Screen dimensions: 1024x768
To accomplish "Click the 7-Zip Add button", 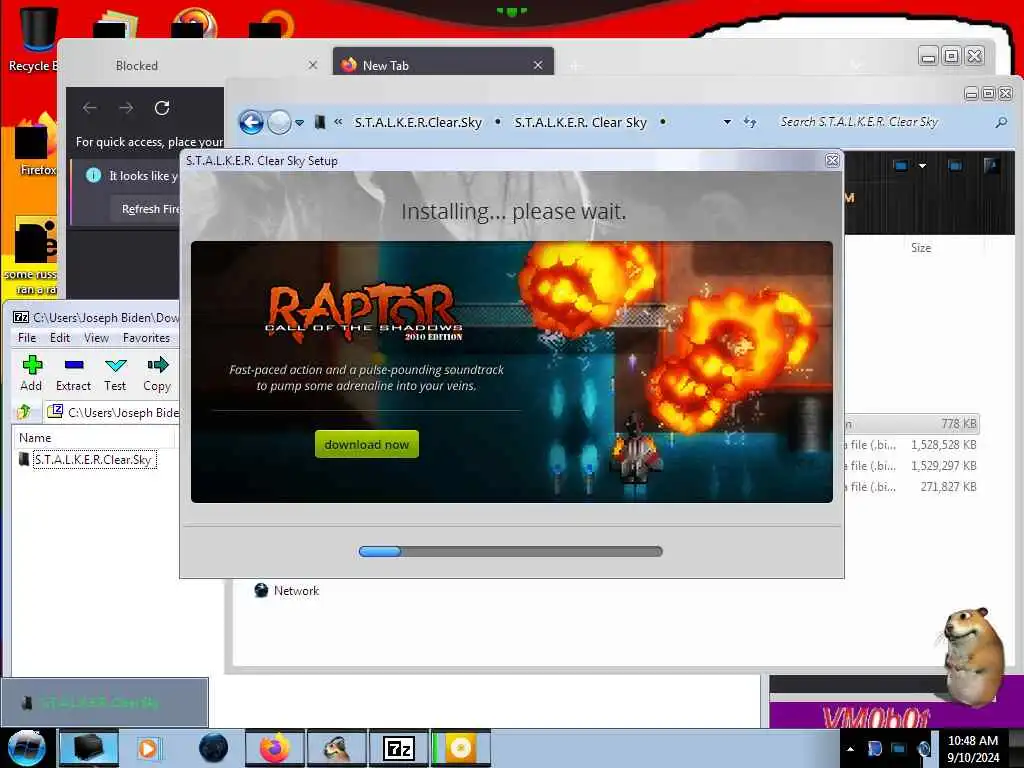I will coord(31,374).
